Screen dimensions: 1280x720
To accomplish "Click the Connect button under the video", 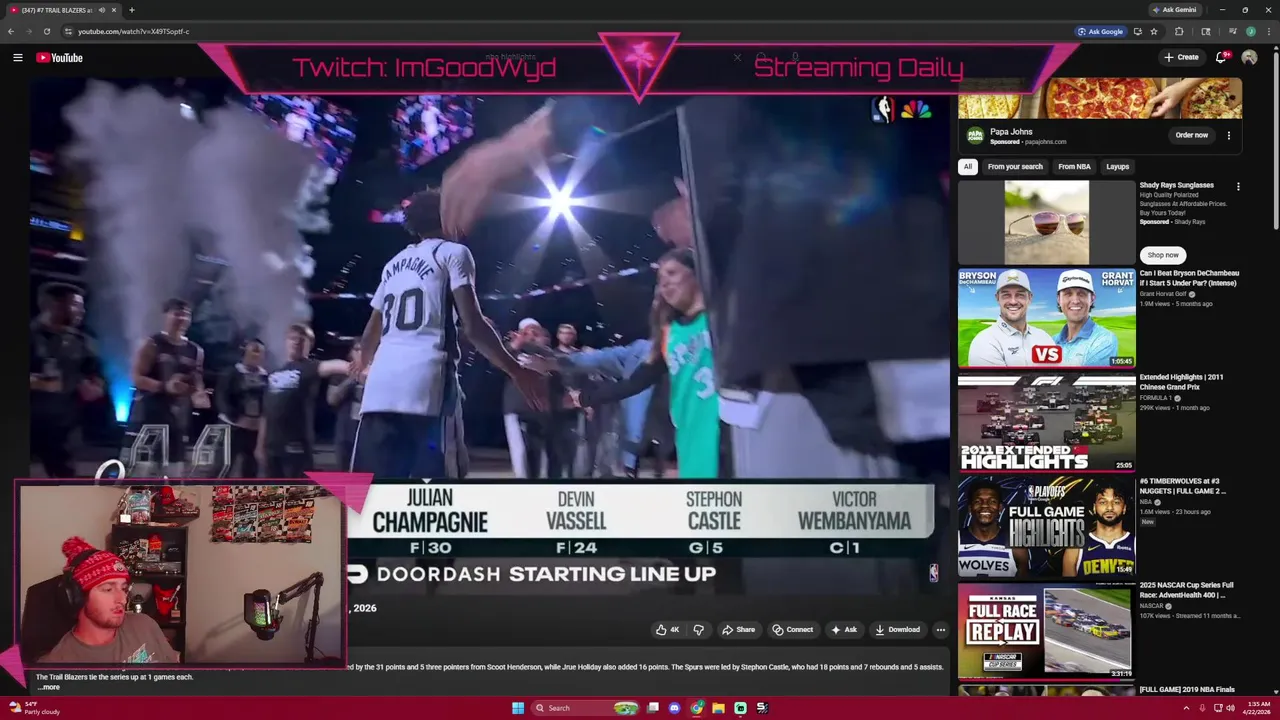I will [x=793, y=630].
